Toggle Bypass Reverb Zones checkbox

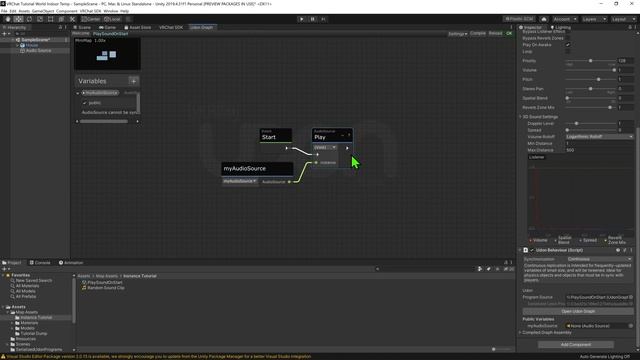pos(567,38)
